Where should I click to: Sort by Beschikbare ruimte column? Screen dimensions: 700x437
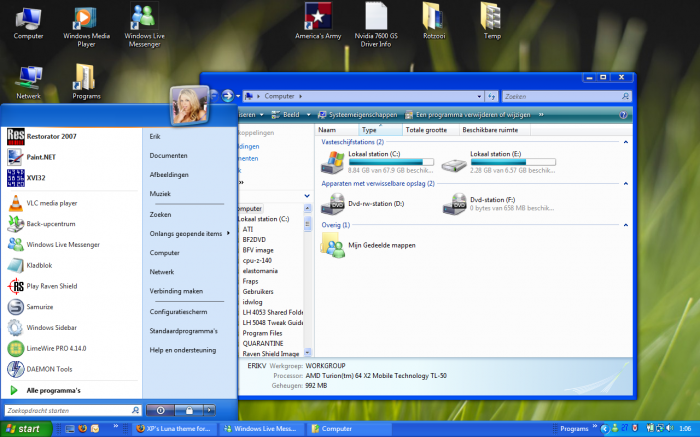coord(495,130)
